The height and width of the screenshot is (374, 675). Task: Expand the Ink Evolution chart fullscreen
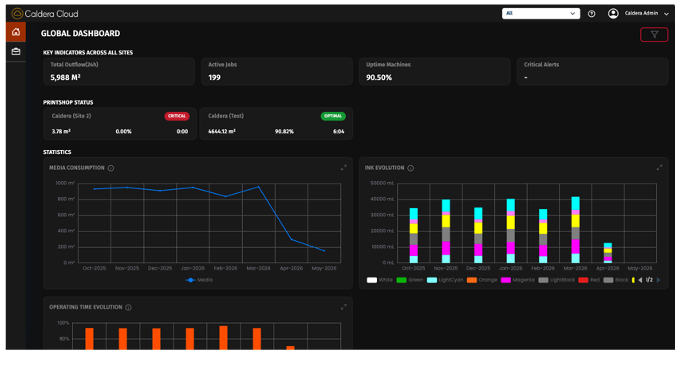point(659,168)
